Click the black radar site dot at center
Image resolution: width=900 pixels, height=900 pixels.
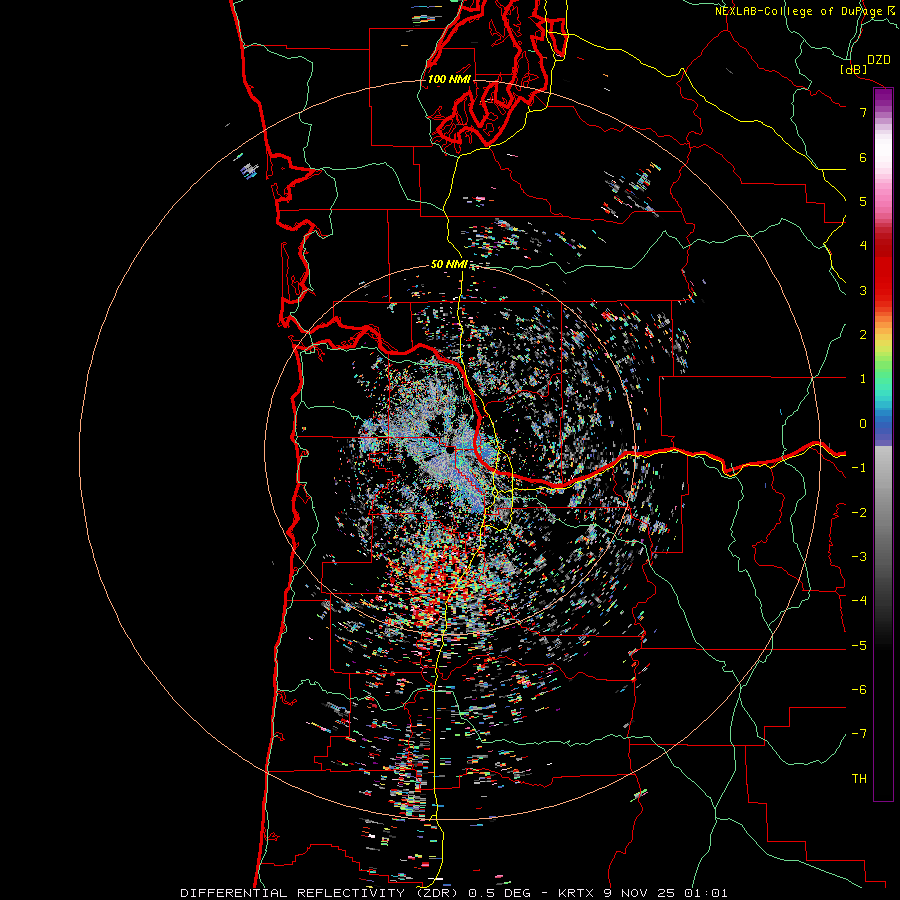point(451,449)
